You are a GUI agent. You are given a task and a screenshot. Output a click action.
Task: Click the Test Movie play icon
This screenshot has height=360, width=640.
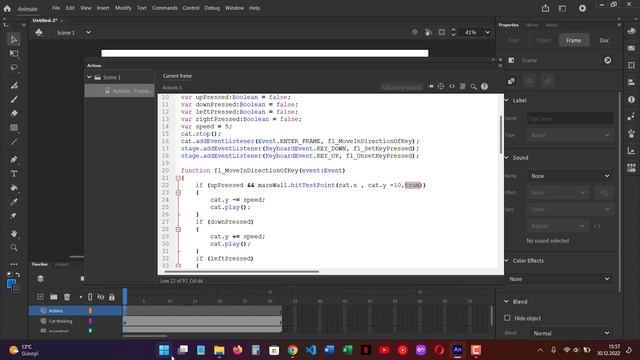click(x=582, y=8)
